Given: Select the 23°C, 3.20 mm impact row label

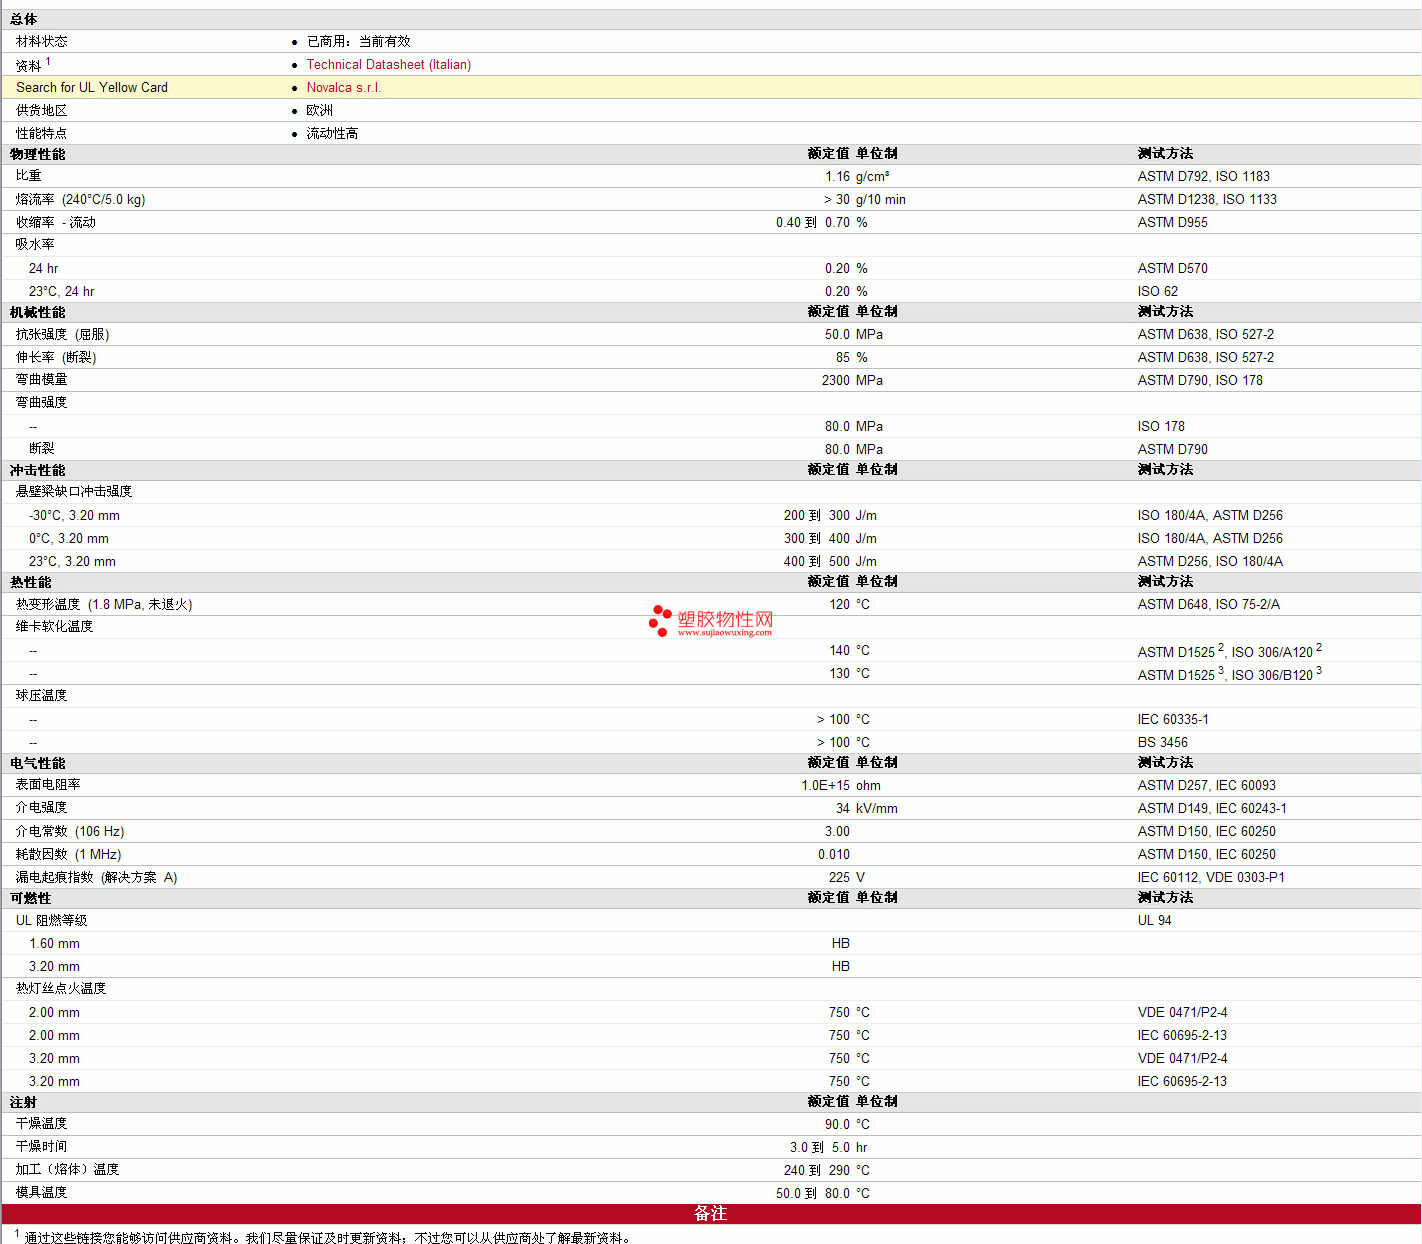Looking at the screenshot, I should click(72, 562).
